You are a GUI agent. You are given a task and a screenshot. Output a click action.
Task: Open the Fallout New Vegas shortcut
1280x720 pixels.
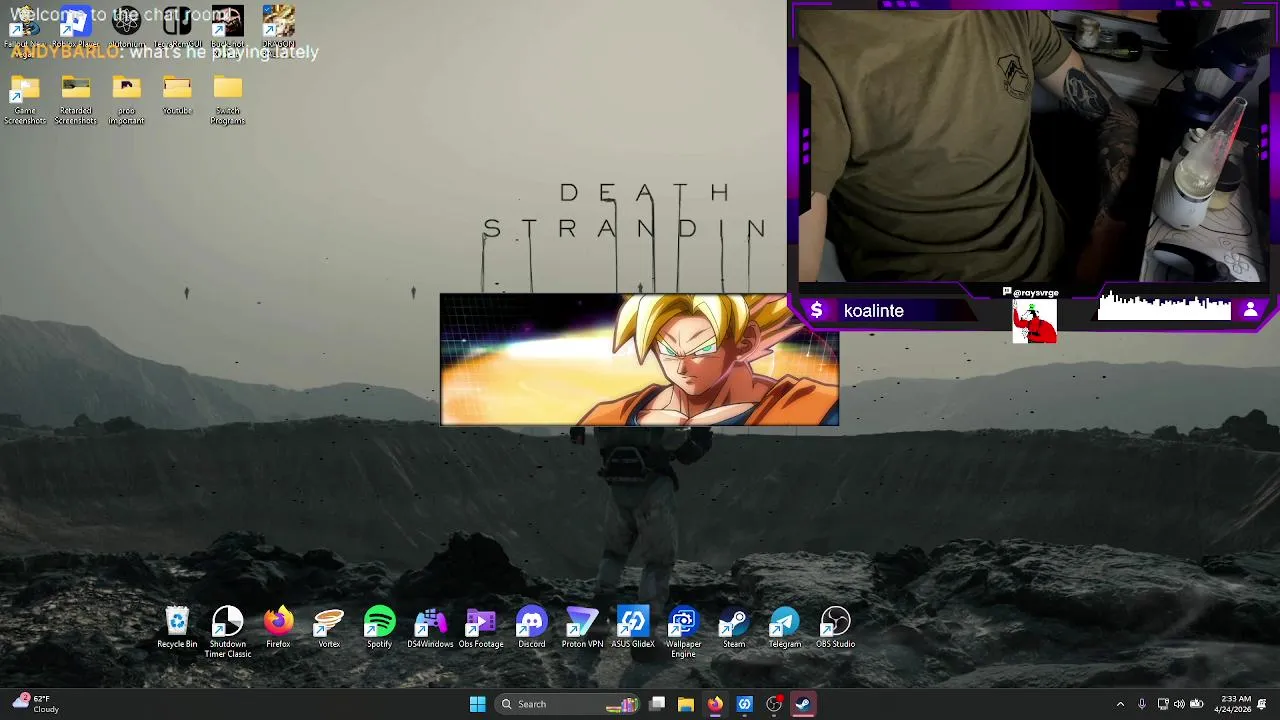point(25,30)
